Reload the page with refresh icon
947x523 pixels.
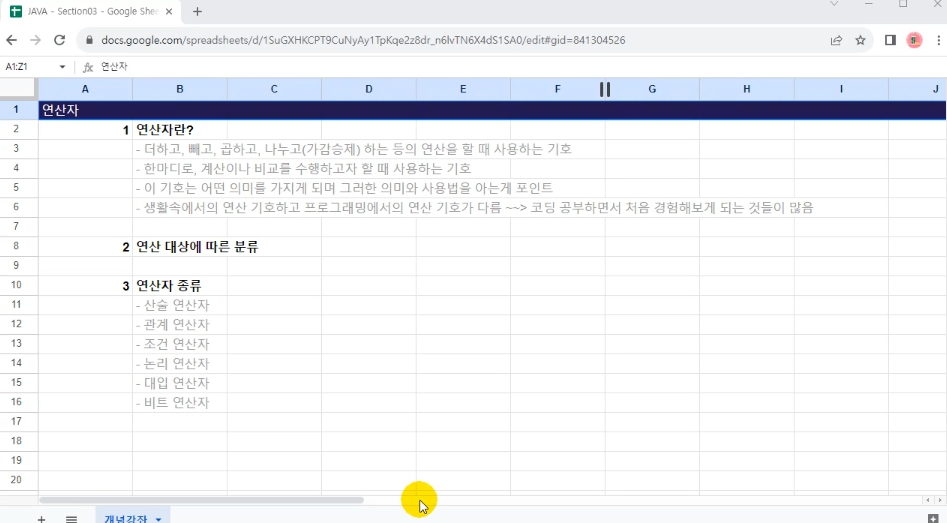coord(59,41)
